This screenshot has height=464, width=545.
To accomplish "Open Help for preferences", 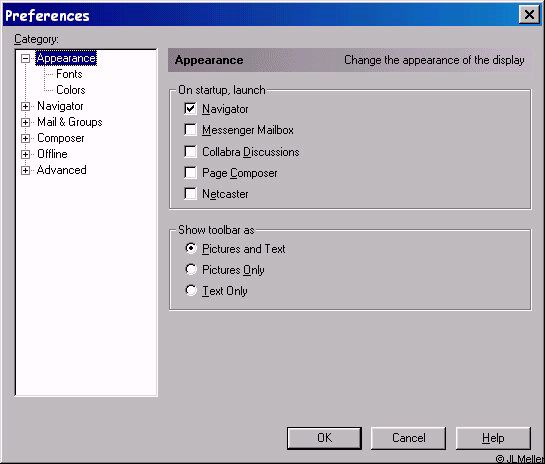I will coord(493,438).
